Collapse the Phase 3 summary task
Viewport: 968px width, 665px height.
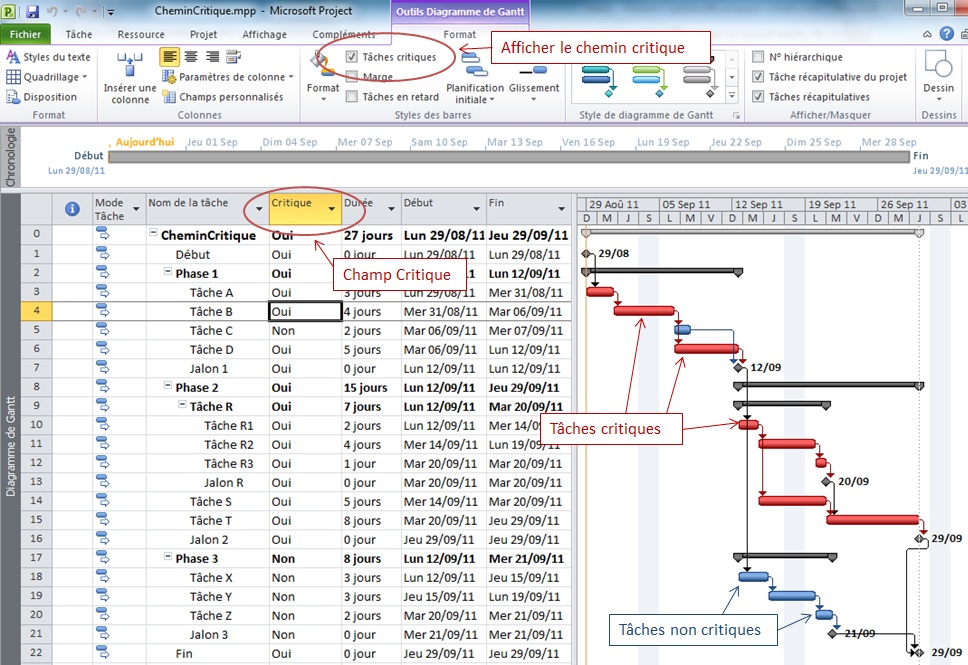(167, 556)
